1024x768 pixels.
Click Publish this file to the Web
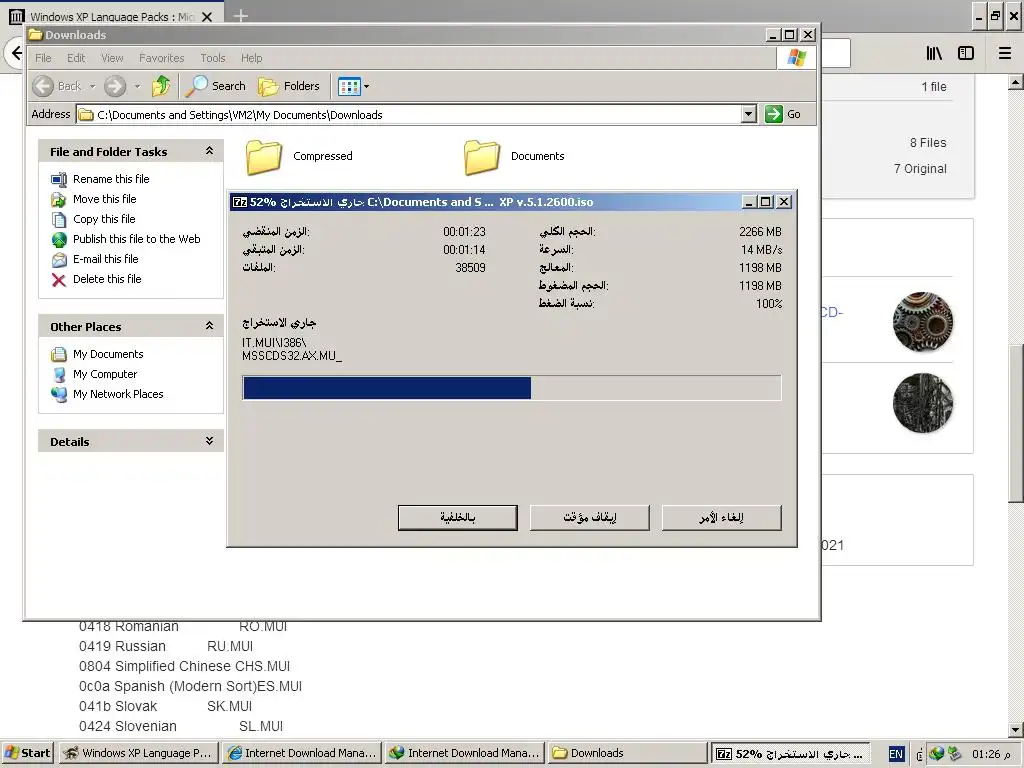136,239
